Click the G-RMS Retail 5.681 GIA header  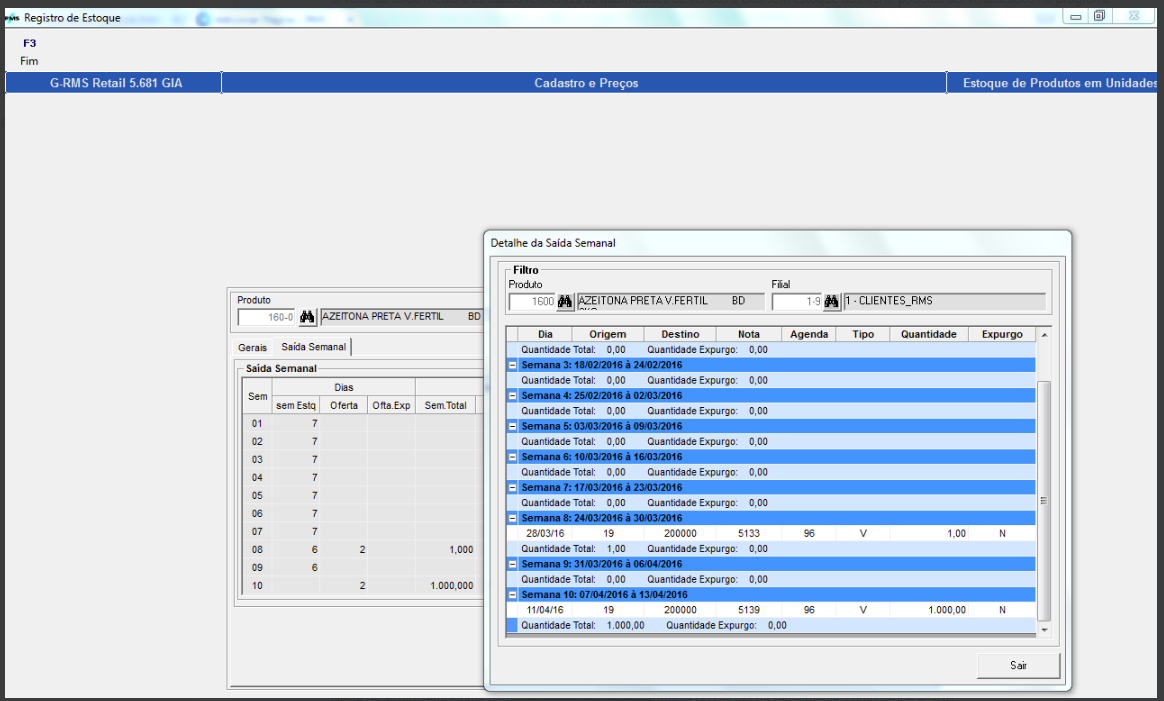pyautogui.click(x=115, y=83)
